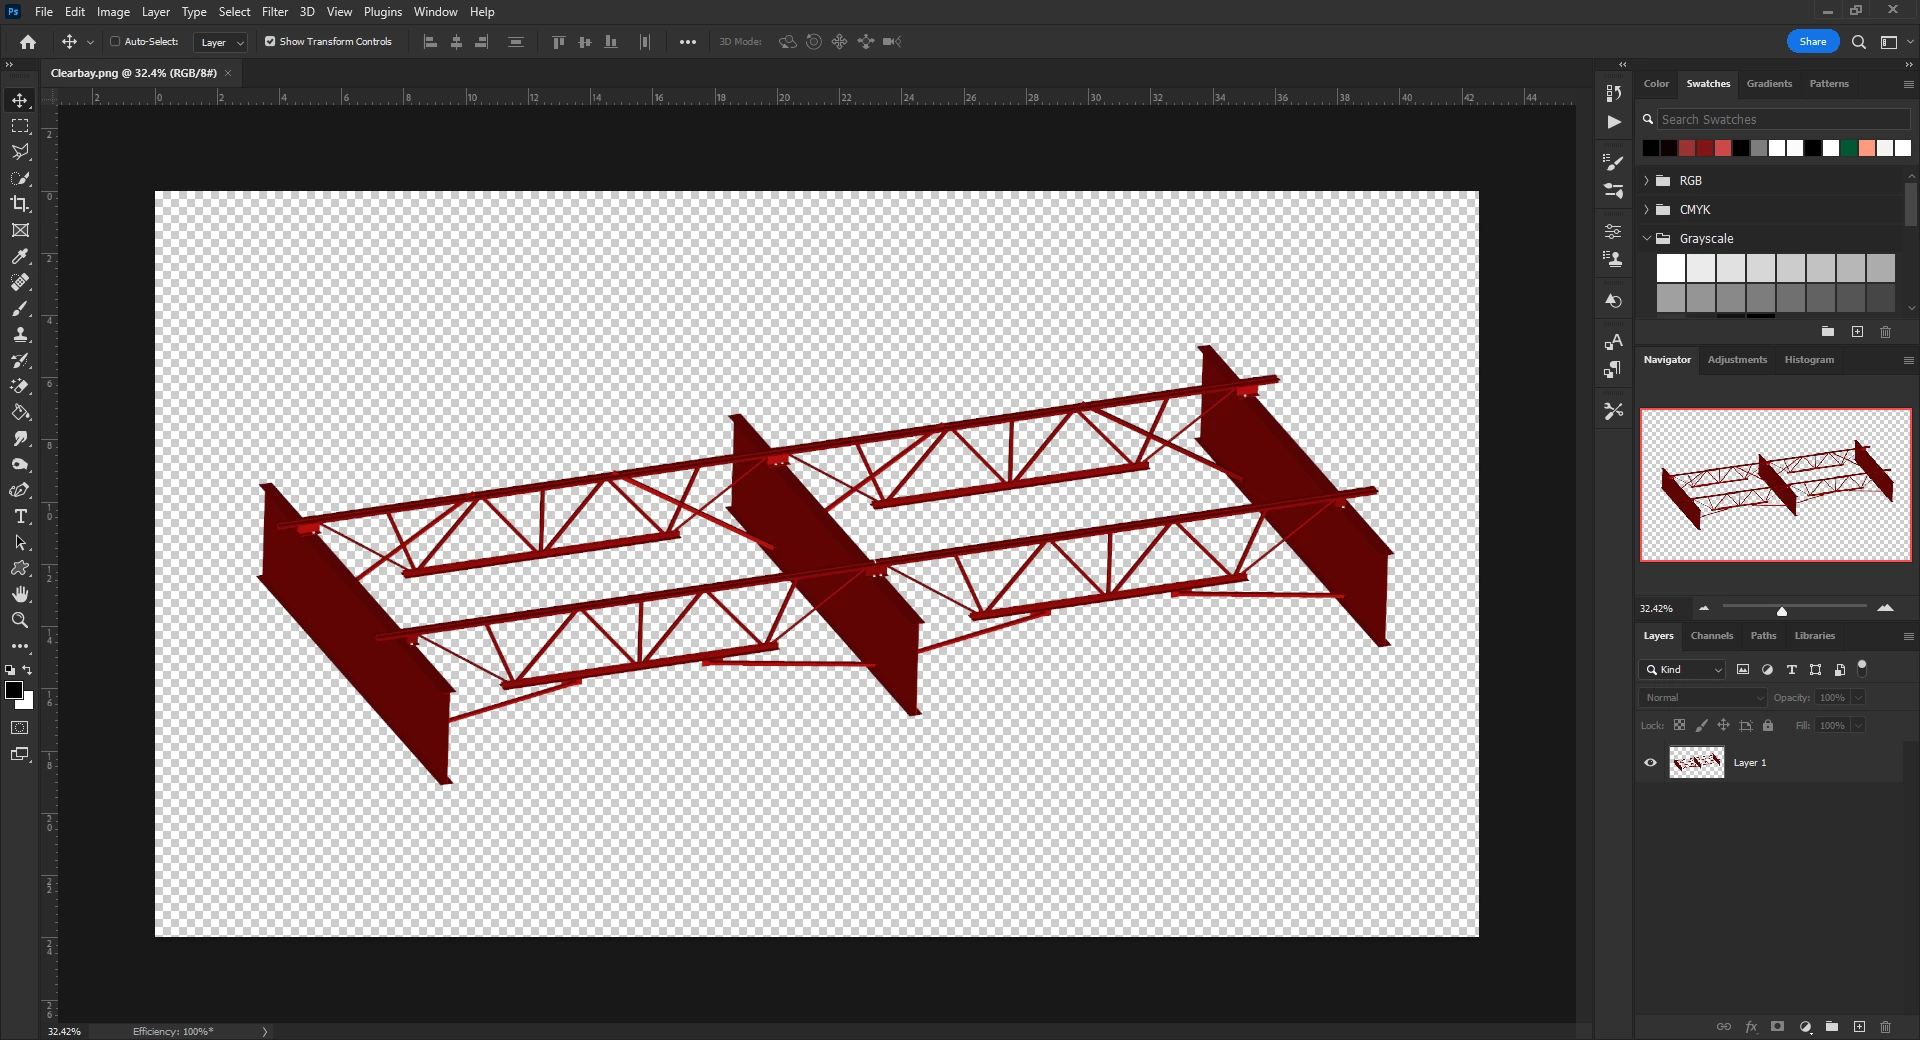Open Fill value dropdown arrow

[1859, 726]
